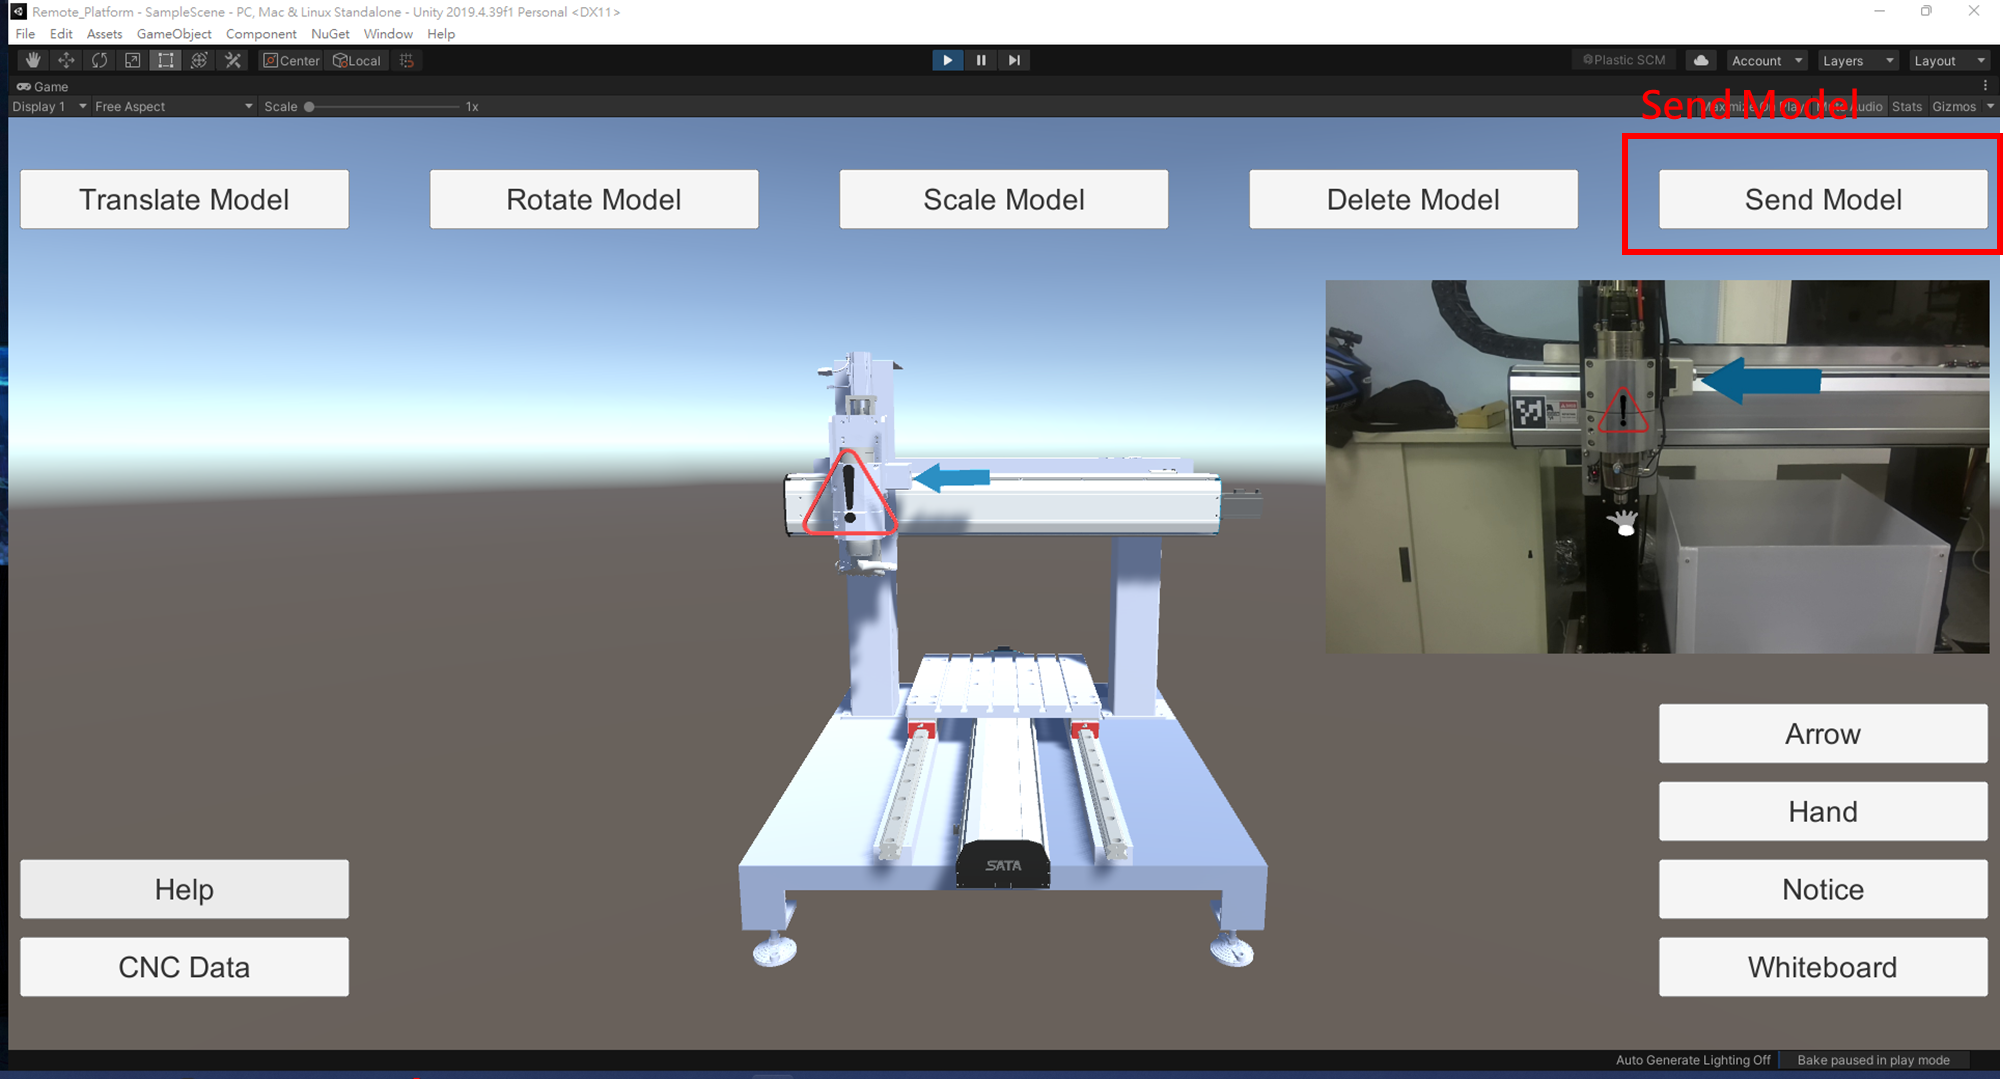Click the Whiteboard button

coord(1822,966)
